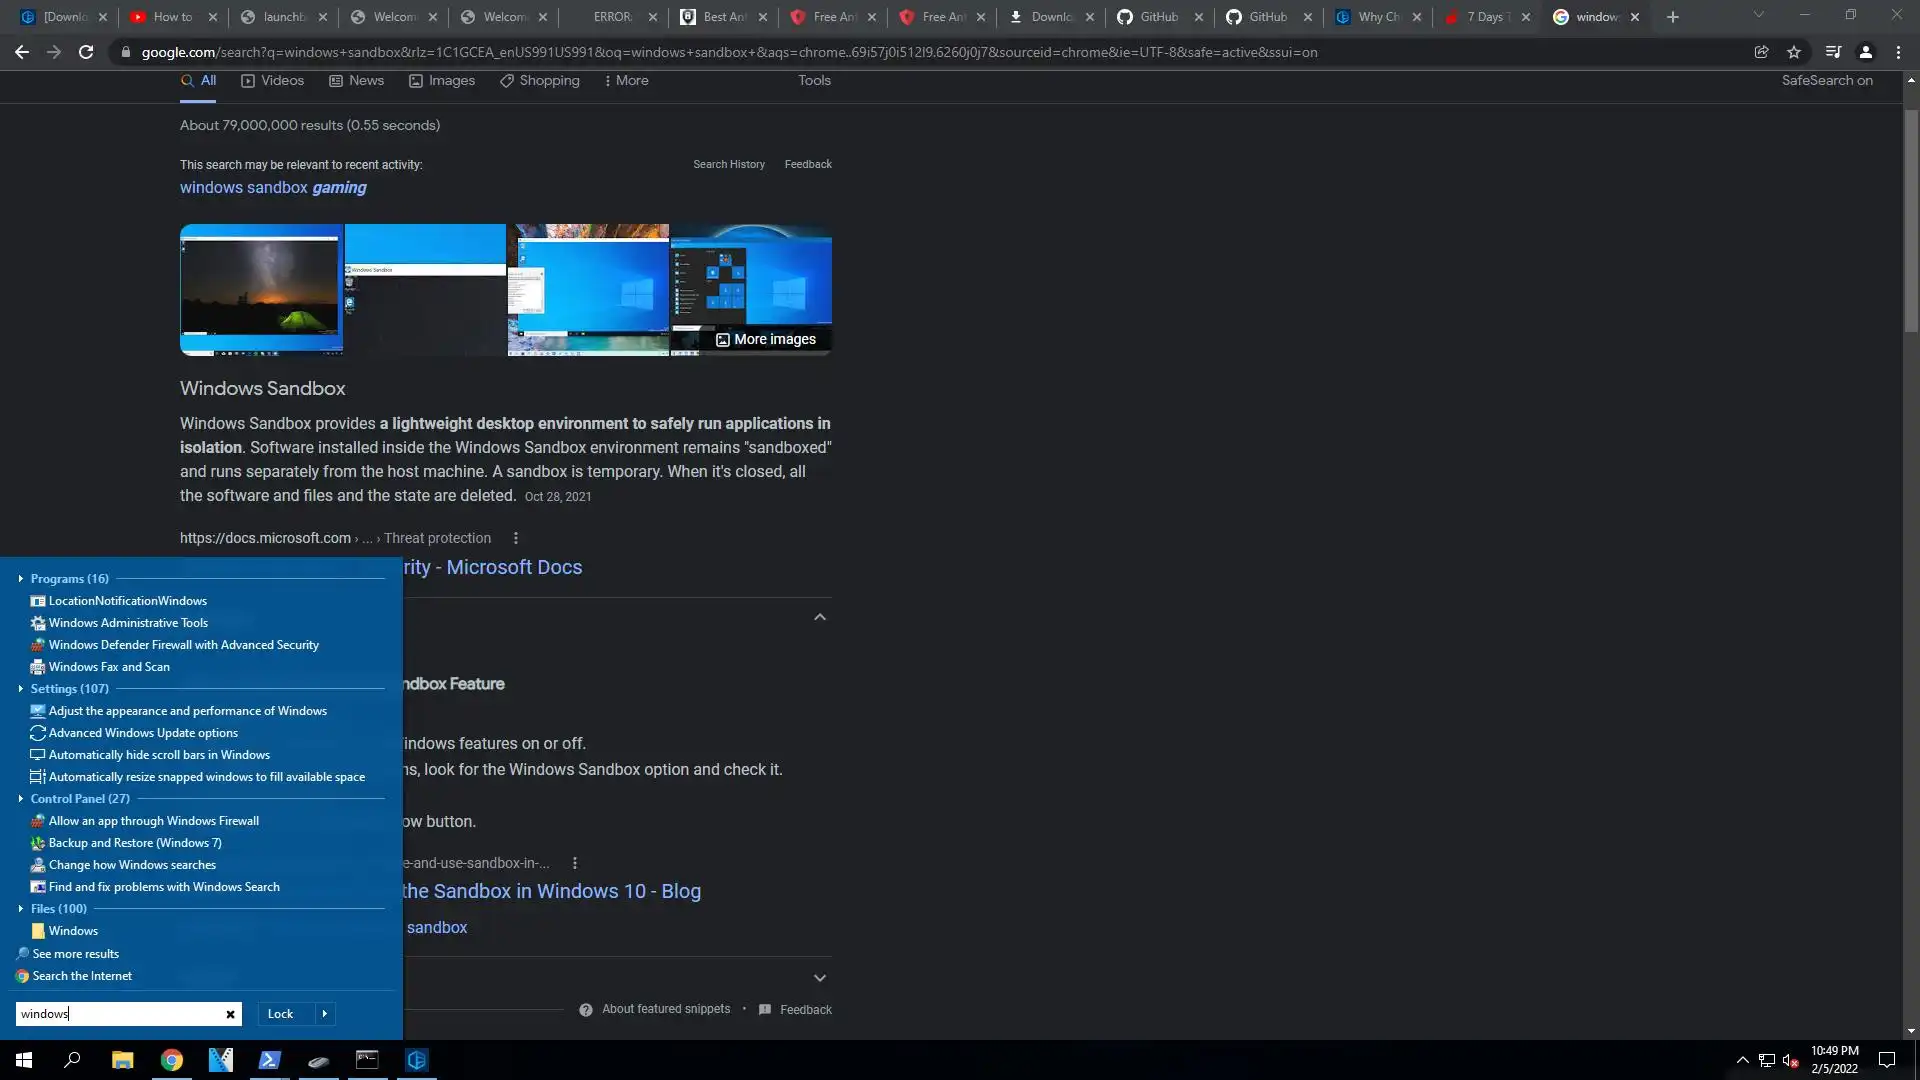This screenshot has height=1080, width=1920.
Task: Open Chrome three-dot menu
Action: [x=1898, y=52]
